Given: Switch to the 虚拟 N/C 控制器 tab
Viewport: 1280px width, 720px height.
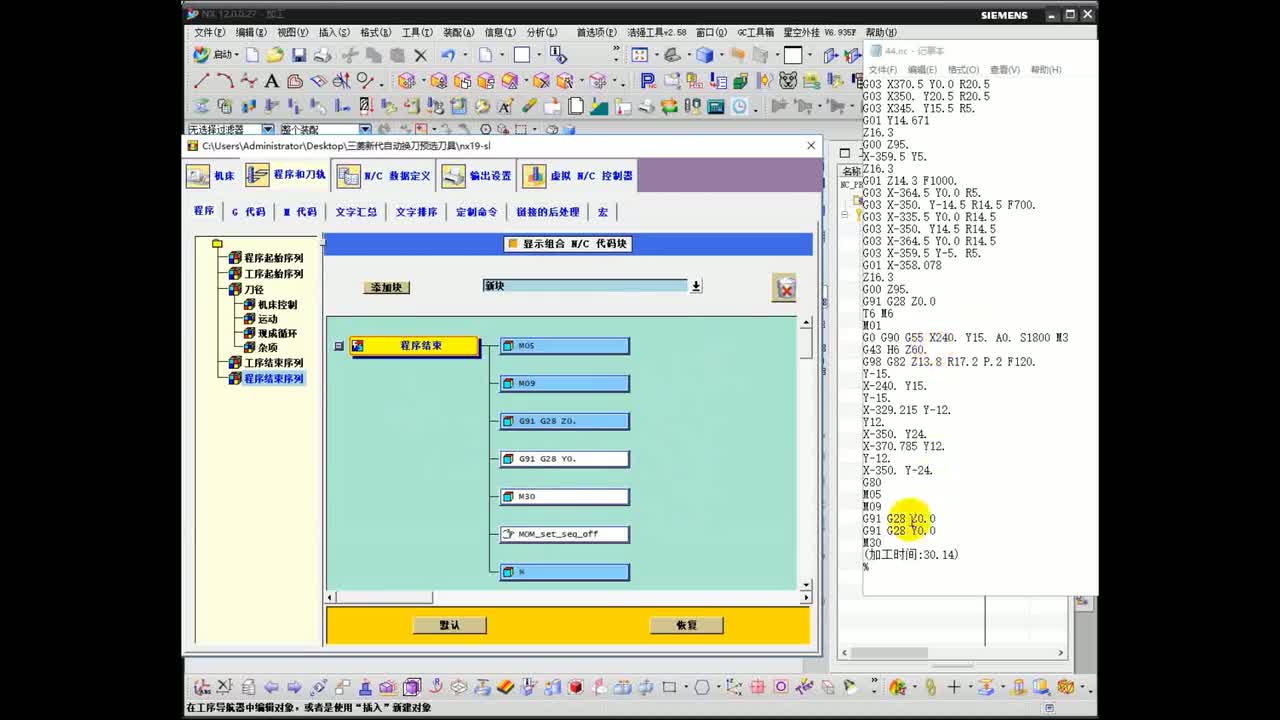Looking at the screenshot, I should [578, 176].
